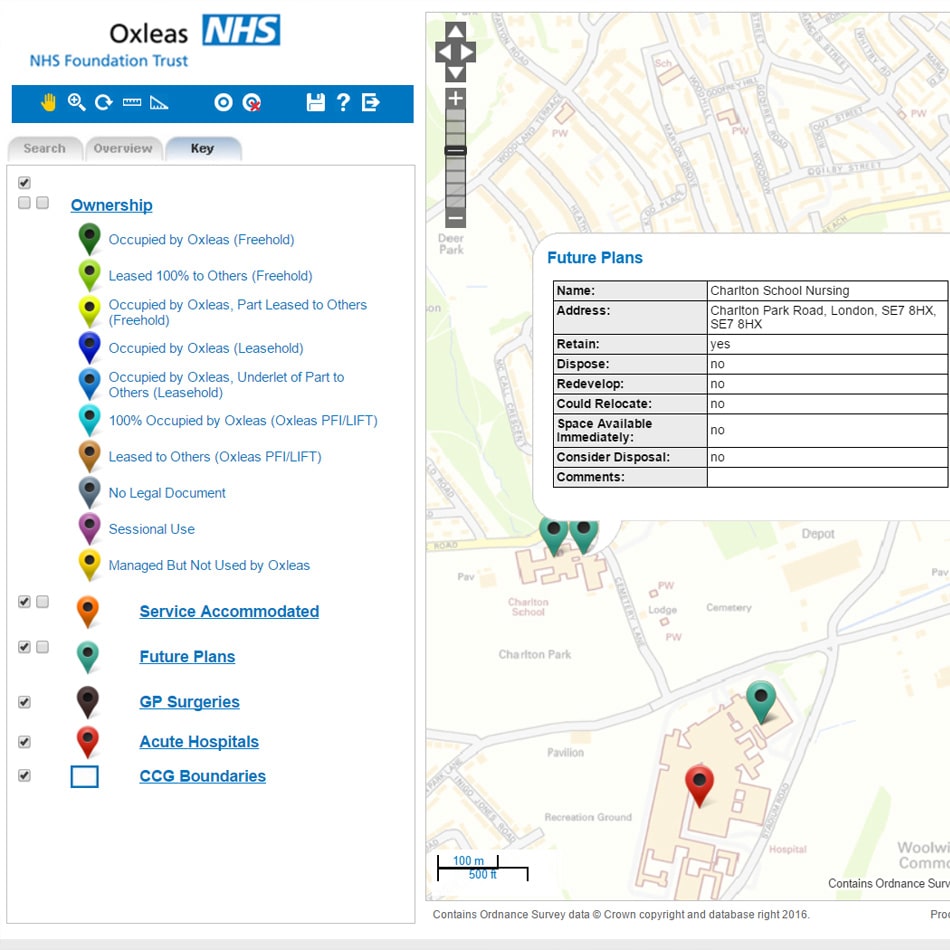Open help with the question mark icon
950x950 pixels.
coord(343,102)
